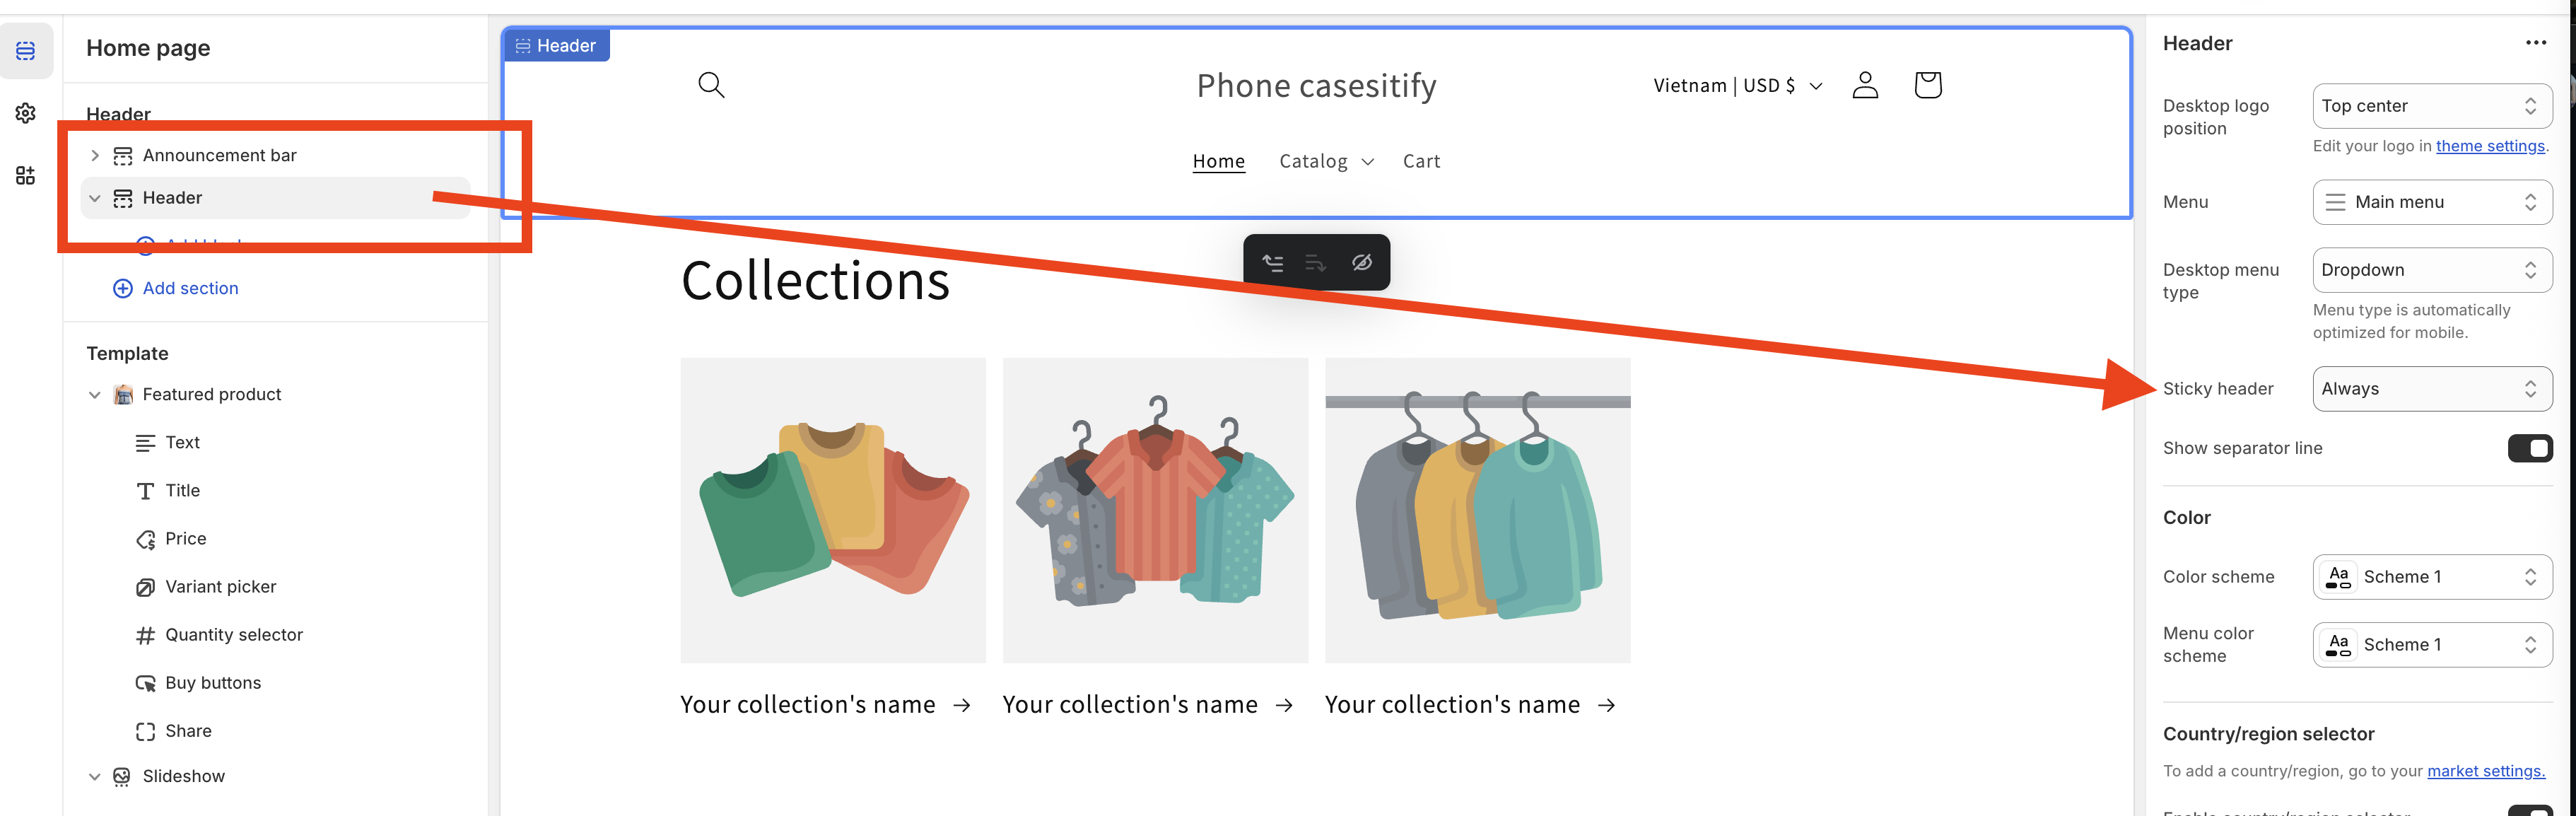Select the Cart menu item in preview
The height and width of the screenshot is (816, 2576).
1421,162
